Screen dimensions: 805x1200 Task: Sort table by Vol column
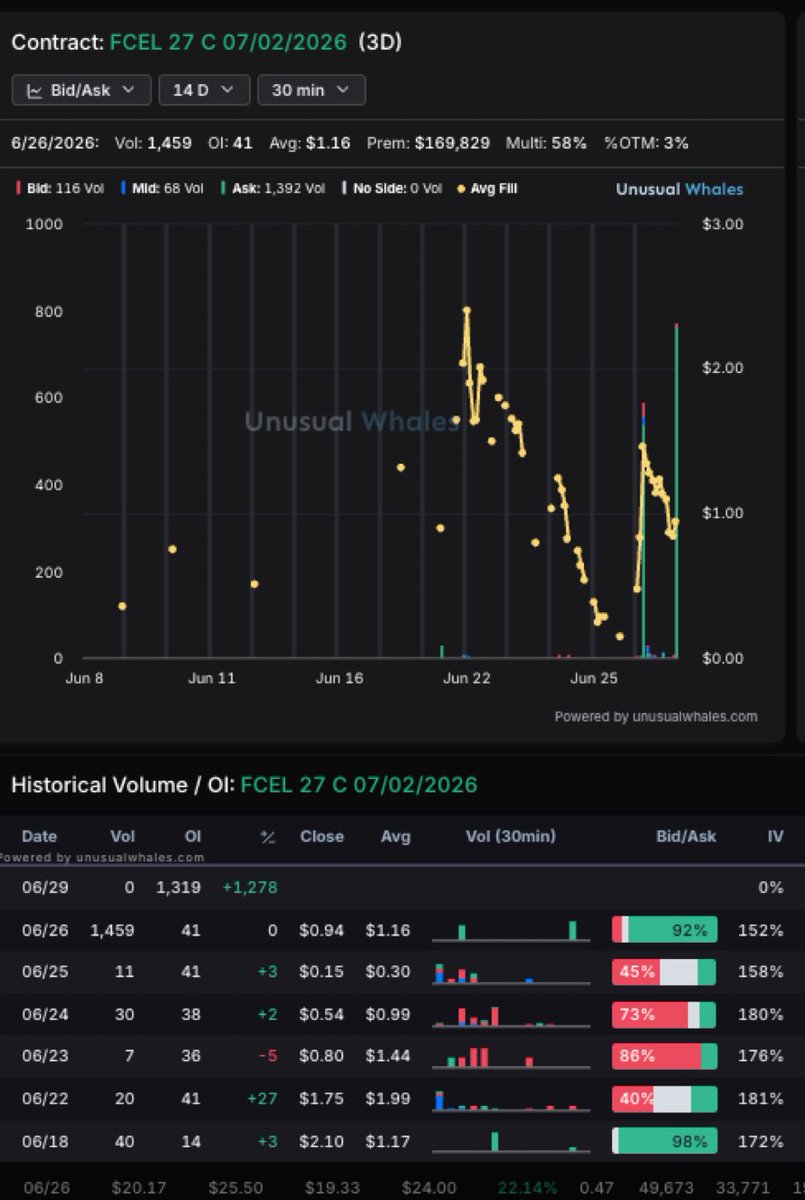pos(122,836)
